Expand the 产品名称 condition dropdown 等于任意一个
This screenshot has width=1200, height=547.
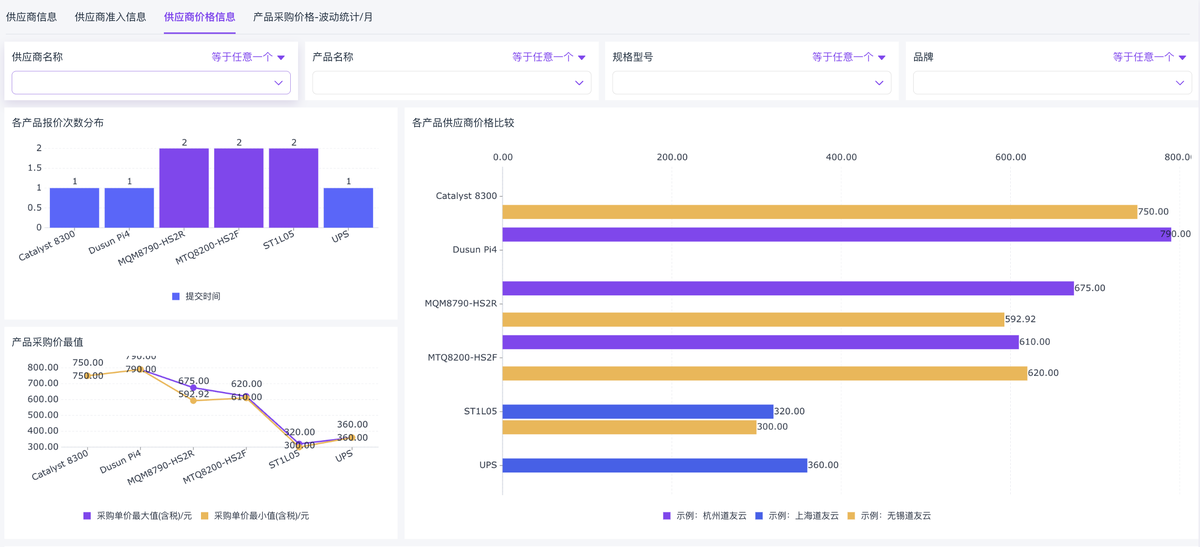pos(548,57)
